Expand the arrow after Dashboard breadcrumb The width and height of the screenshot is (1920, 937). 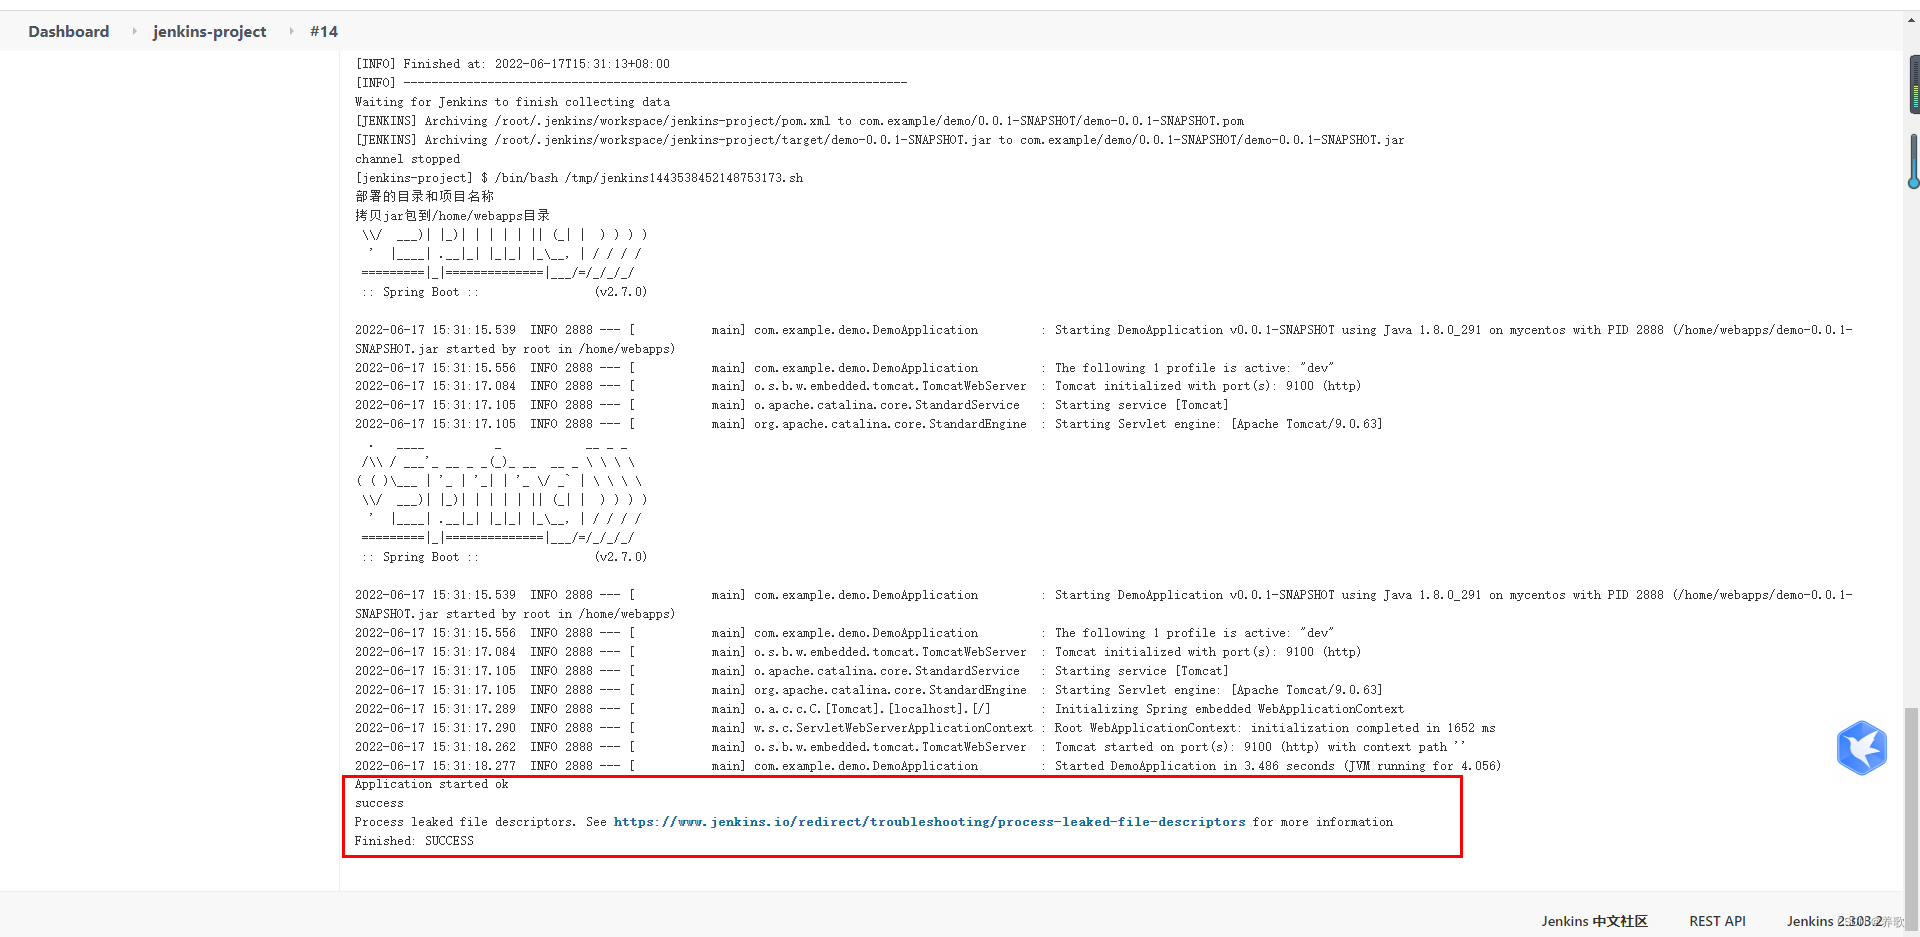134,31
